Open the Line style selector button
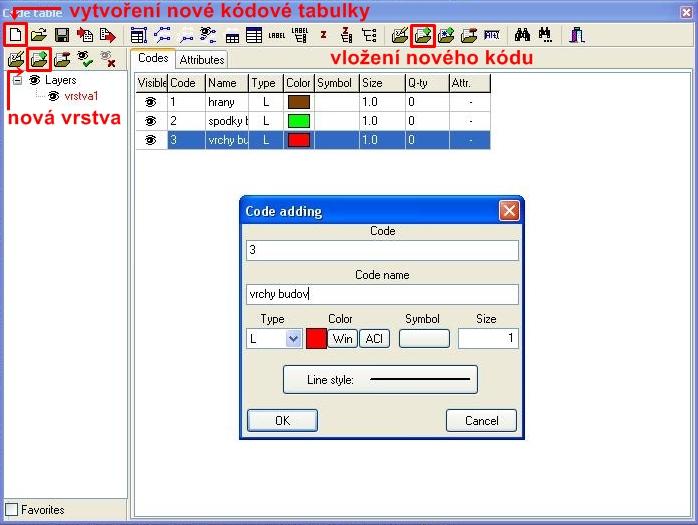This screenshot has width=698, height=525. click(380, 380)
